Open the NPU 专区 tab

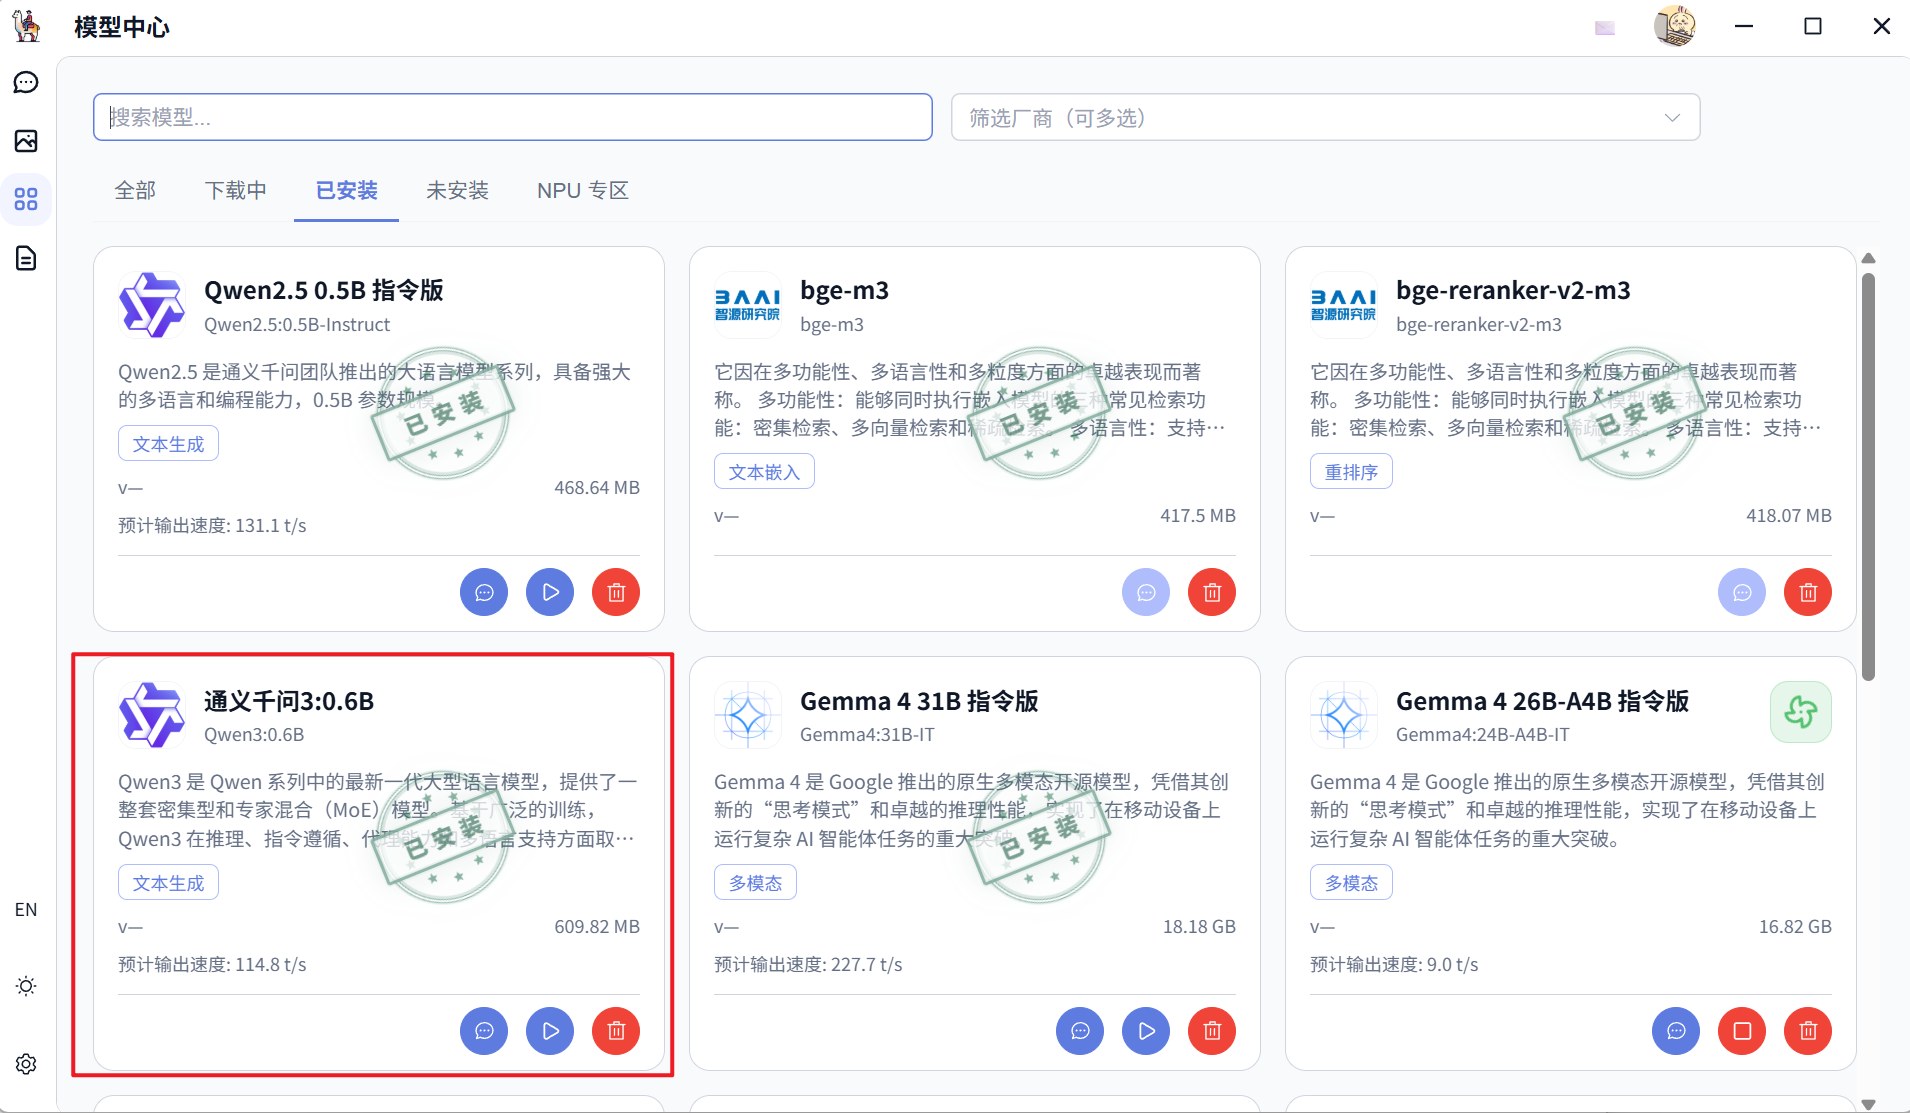[x=582, y=190]
